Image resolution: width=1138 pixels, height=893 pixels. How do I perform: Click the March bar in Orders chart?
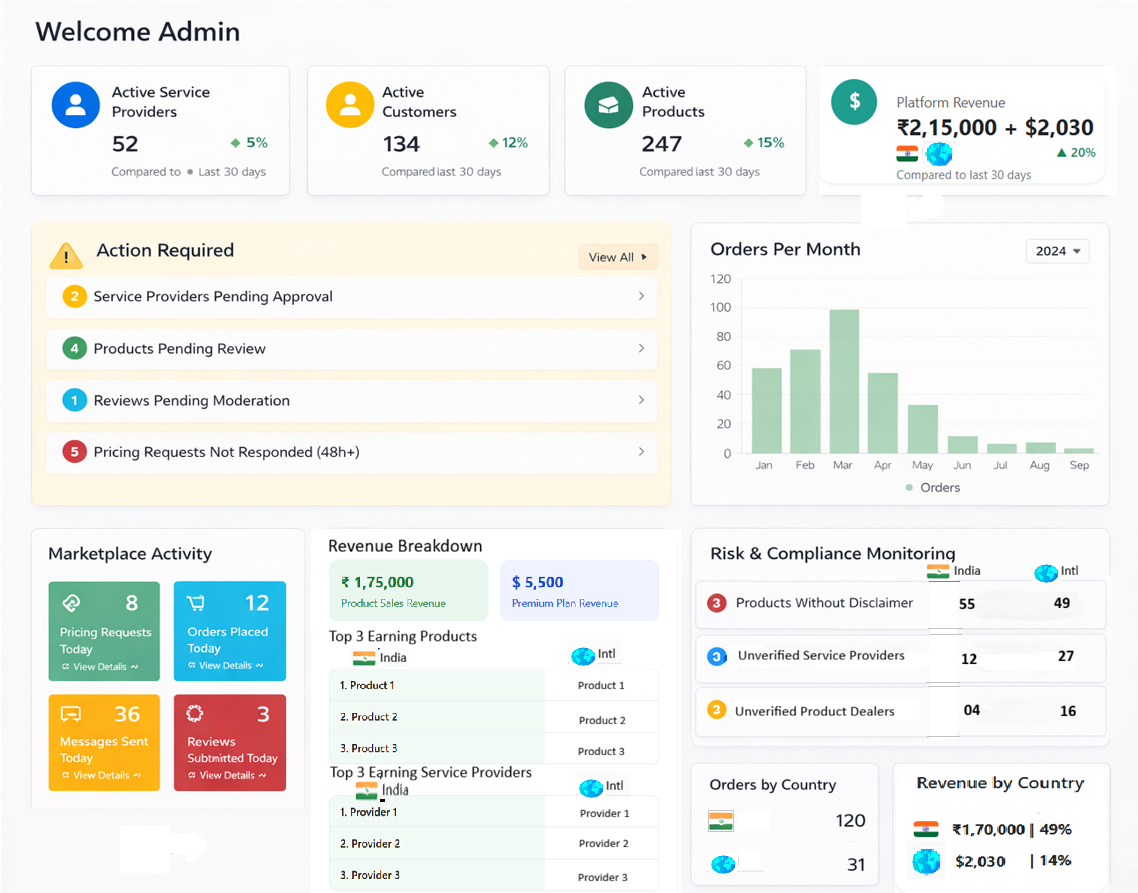[844, 381]
